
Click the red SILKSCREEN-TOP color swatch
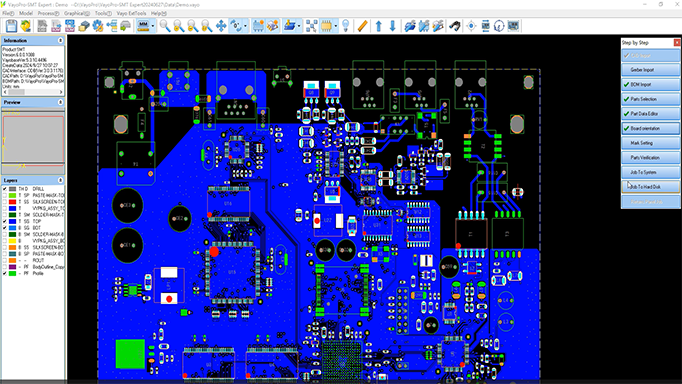12,202
